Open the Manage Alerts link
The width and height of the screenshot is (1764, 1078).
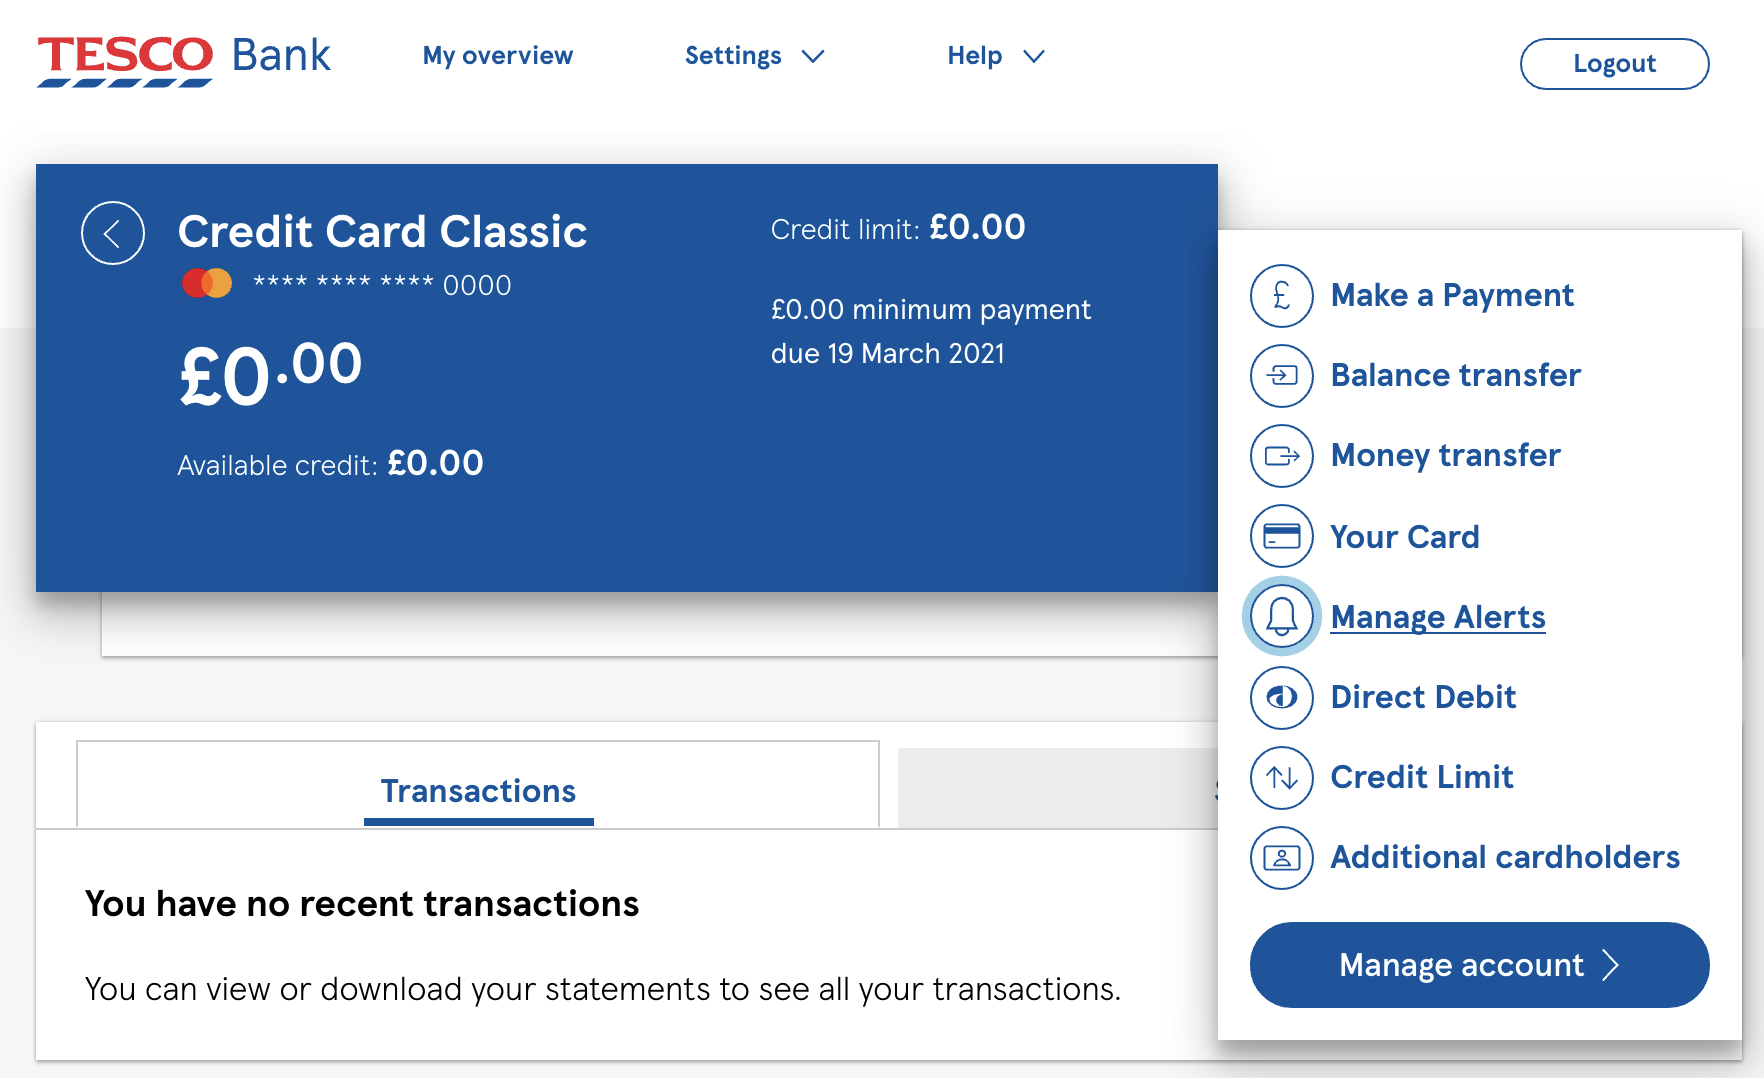point(1438,617)
